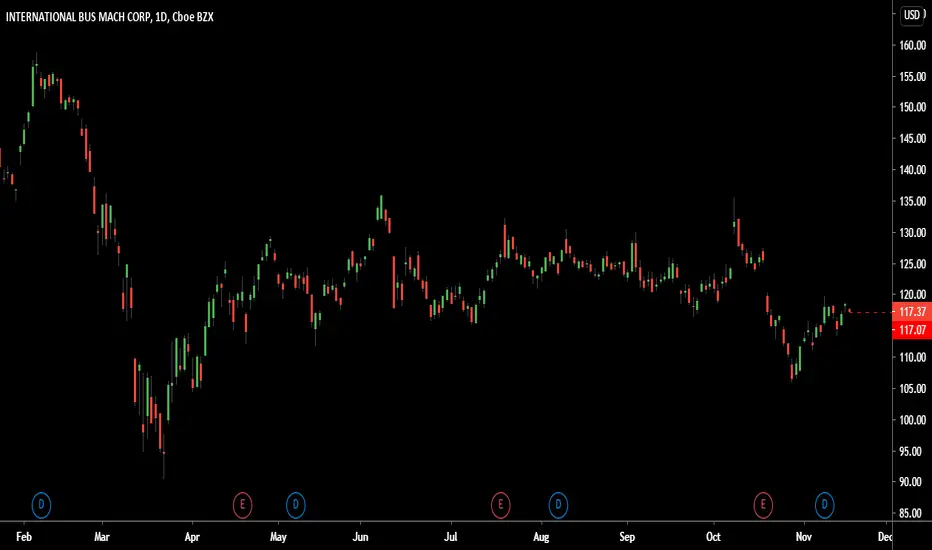Select the red 117.07 price label
This screenshot has height=550, width=932.
(x=912, y=329)
